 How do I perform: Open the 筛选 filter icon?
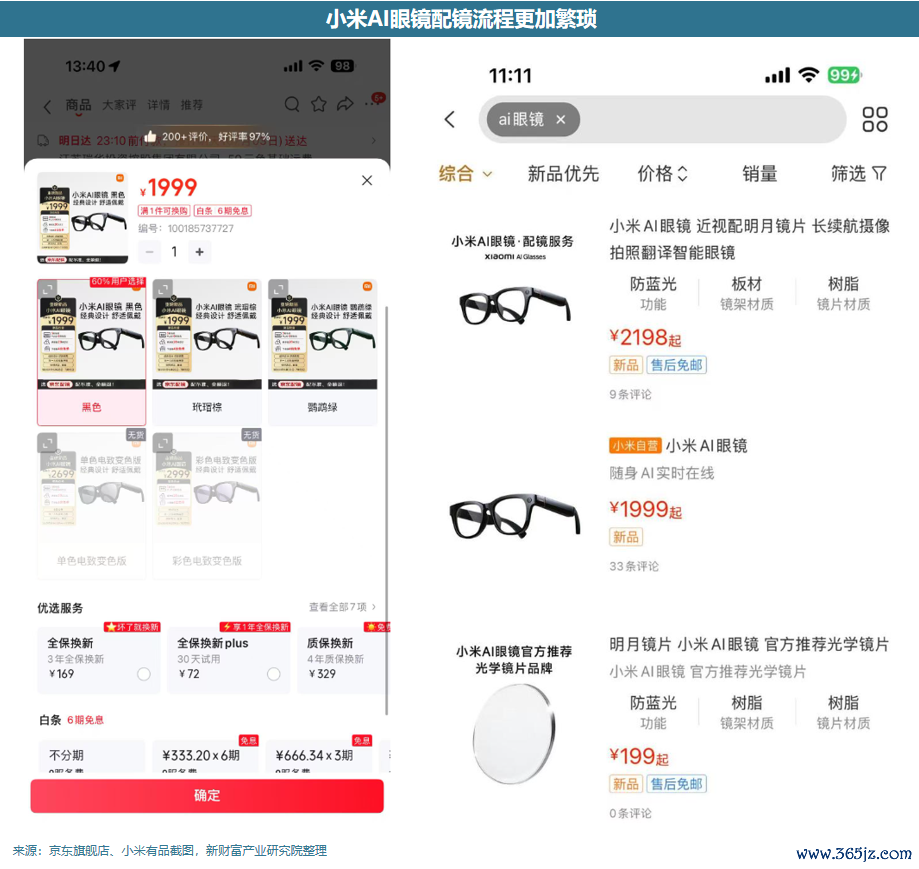(x=879, y=173)
